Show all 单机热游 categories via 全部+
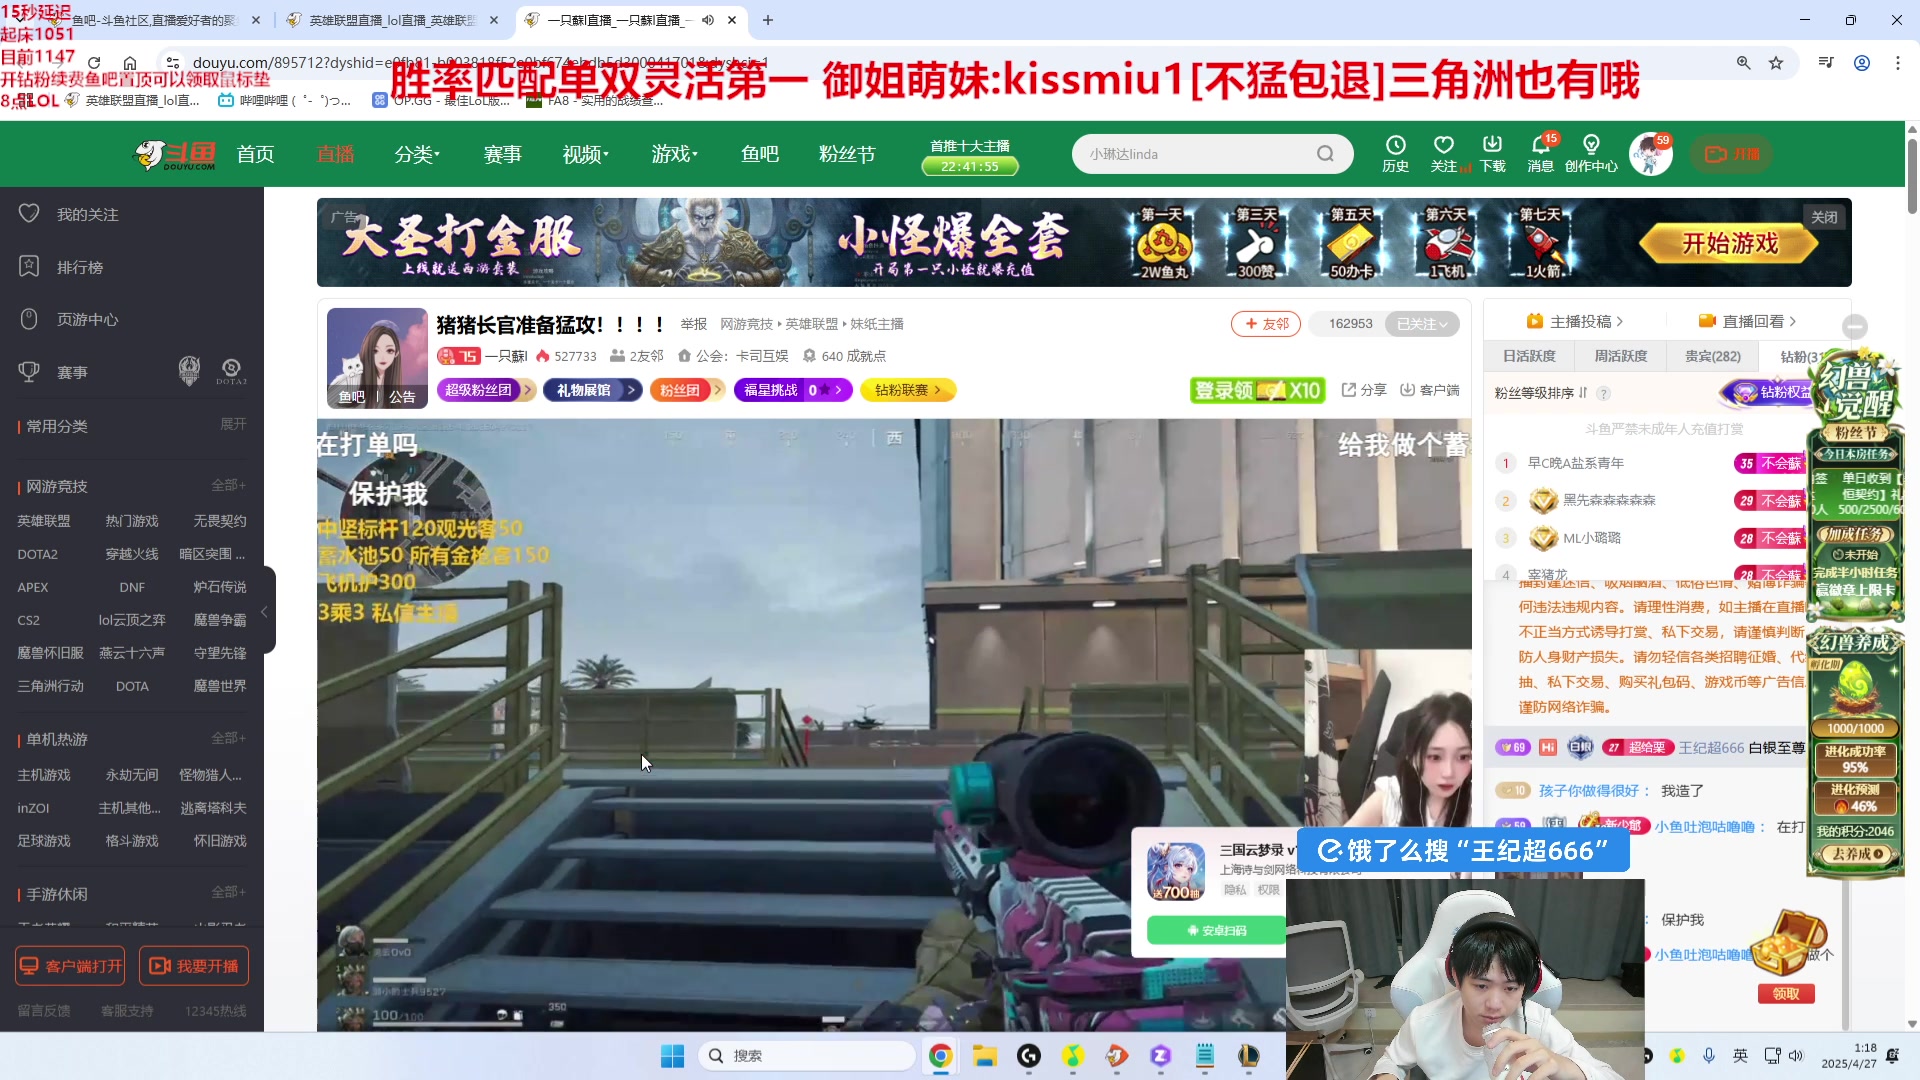 229,738
